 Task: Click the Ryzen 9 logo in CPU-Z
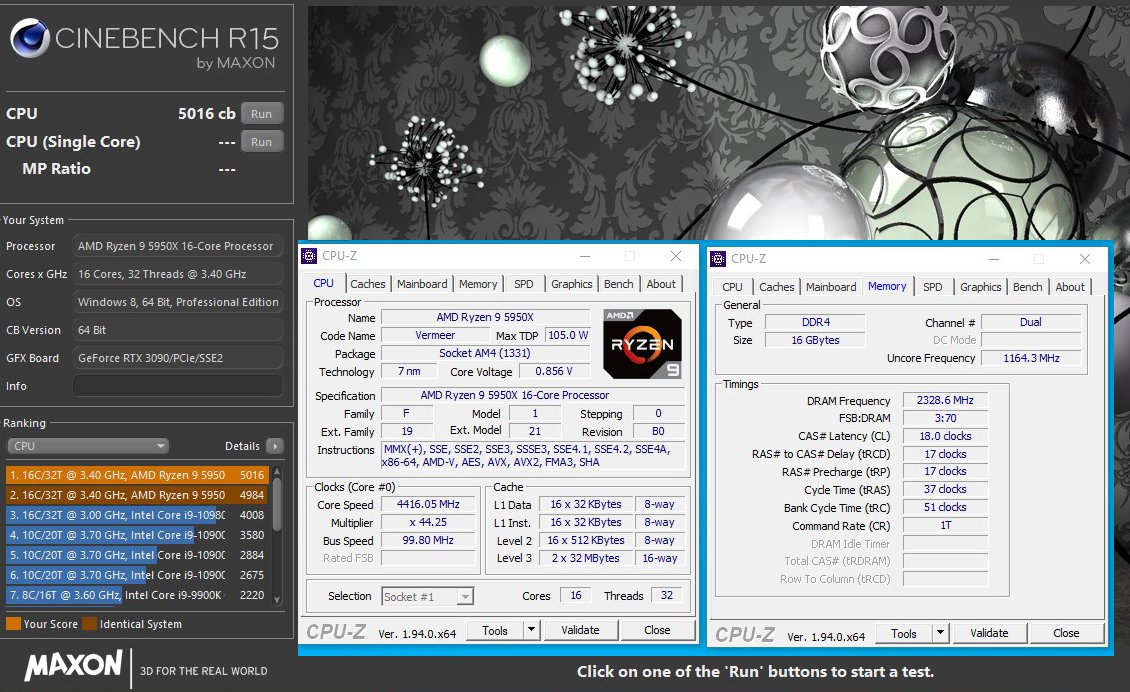[642, 344]
